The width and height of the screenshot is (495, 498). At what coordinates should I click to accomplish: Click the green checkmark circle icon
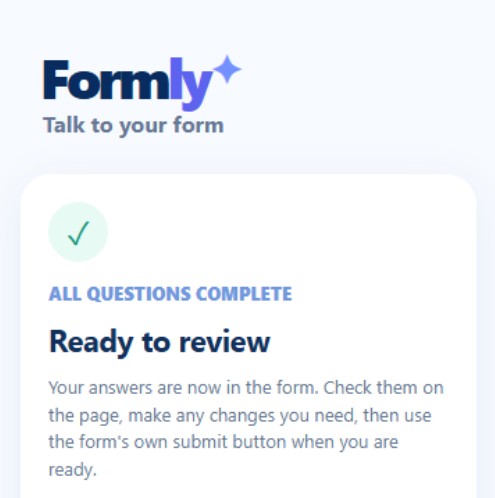pos(78,232)
